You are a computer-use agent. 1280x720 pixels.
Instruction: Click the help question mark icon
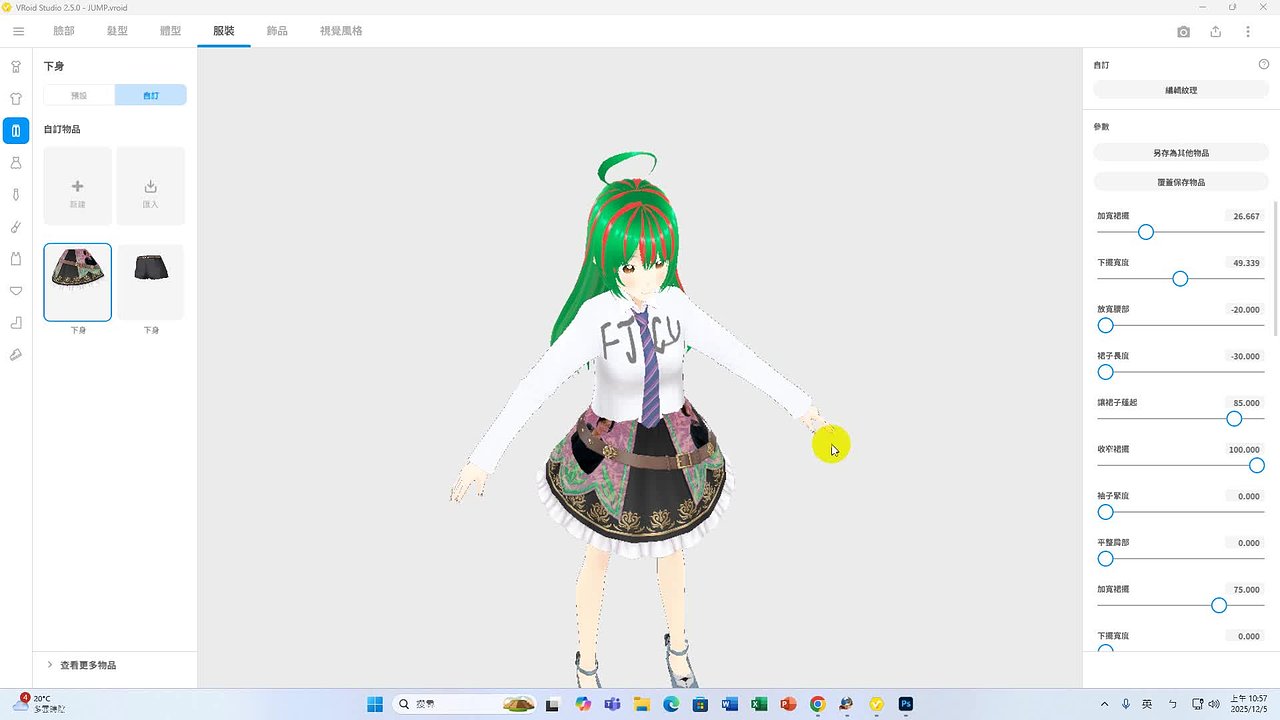click(x=1264, y=65)
